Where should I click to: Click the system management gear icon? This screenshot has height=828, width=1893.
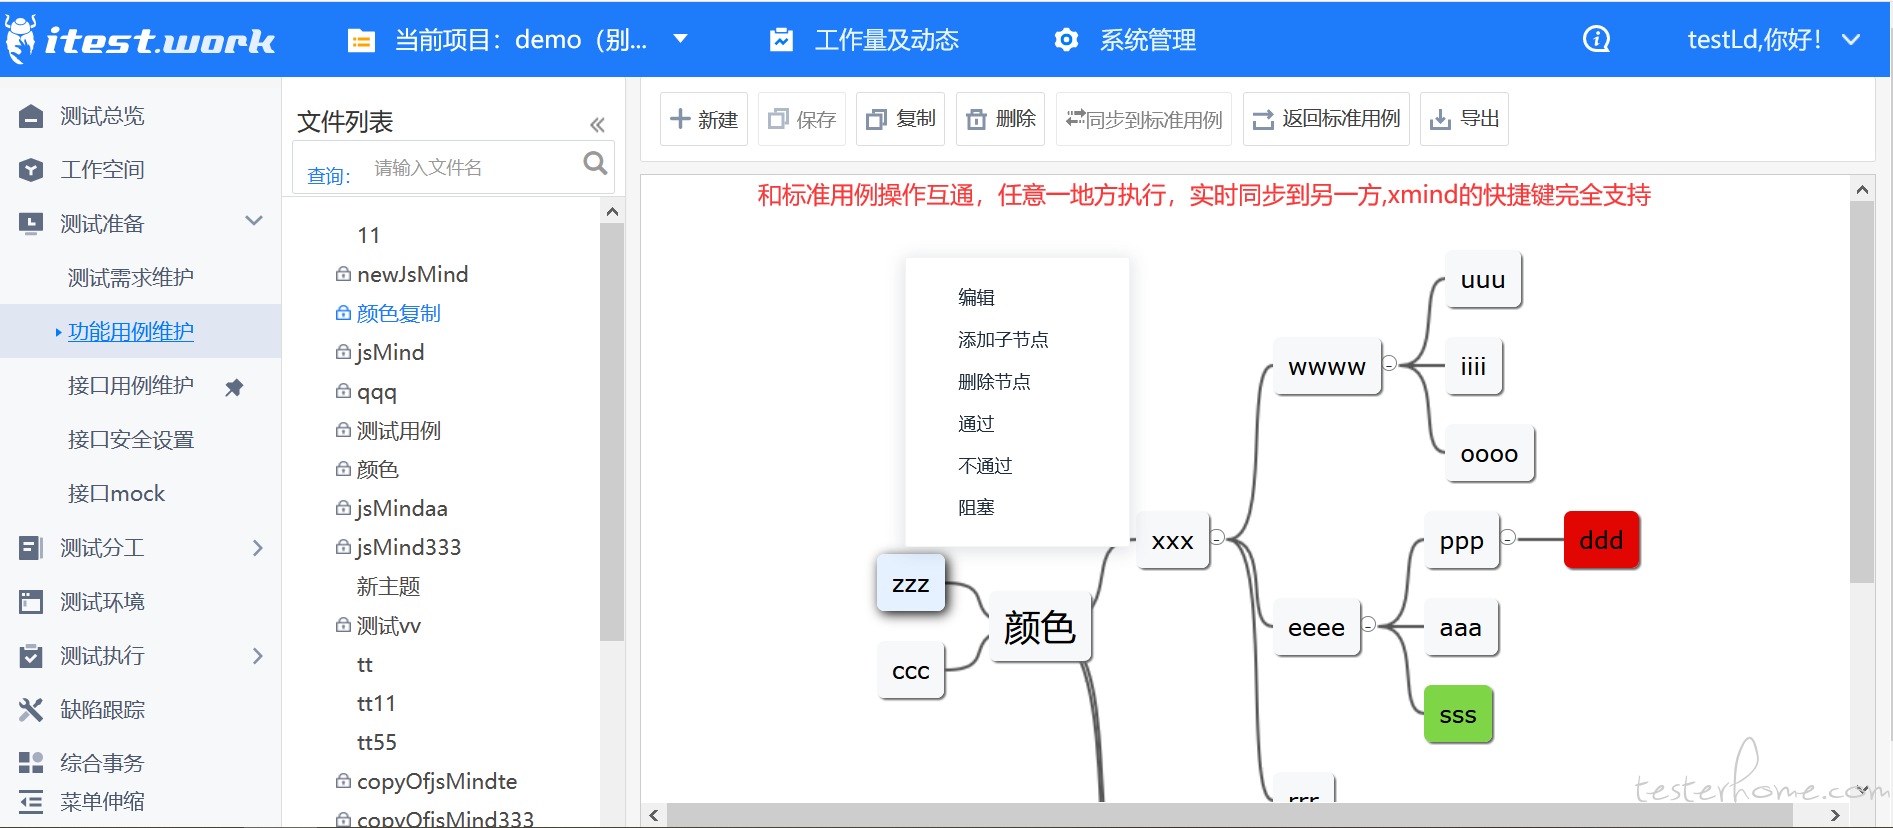[1067, 40]
